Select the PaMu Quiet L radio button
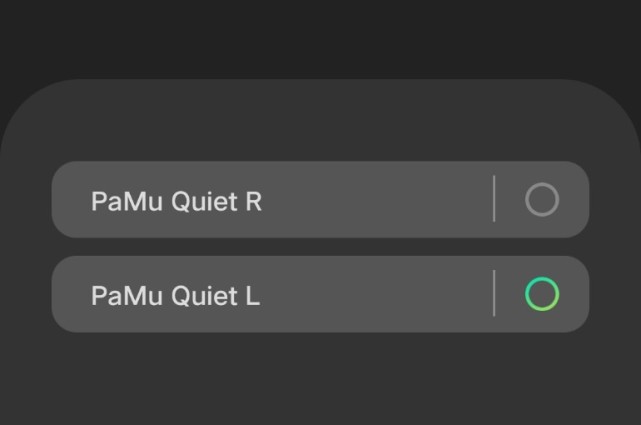Screen dimensions: 641x425 click(x=541, y=295)
